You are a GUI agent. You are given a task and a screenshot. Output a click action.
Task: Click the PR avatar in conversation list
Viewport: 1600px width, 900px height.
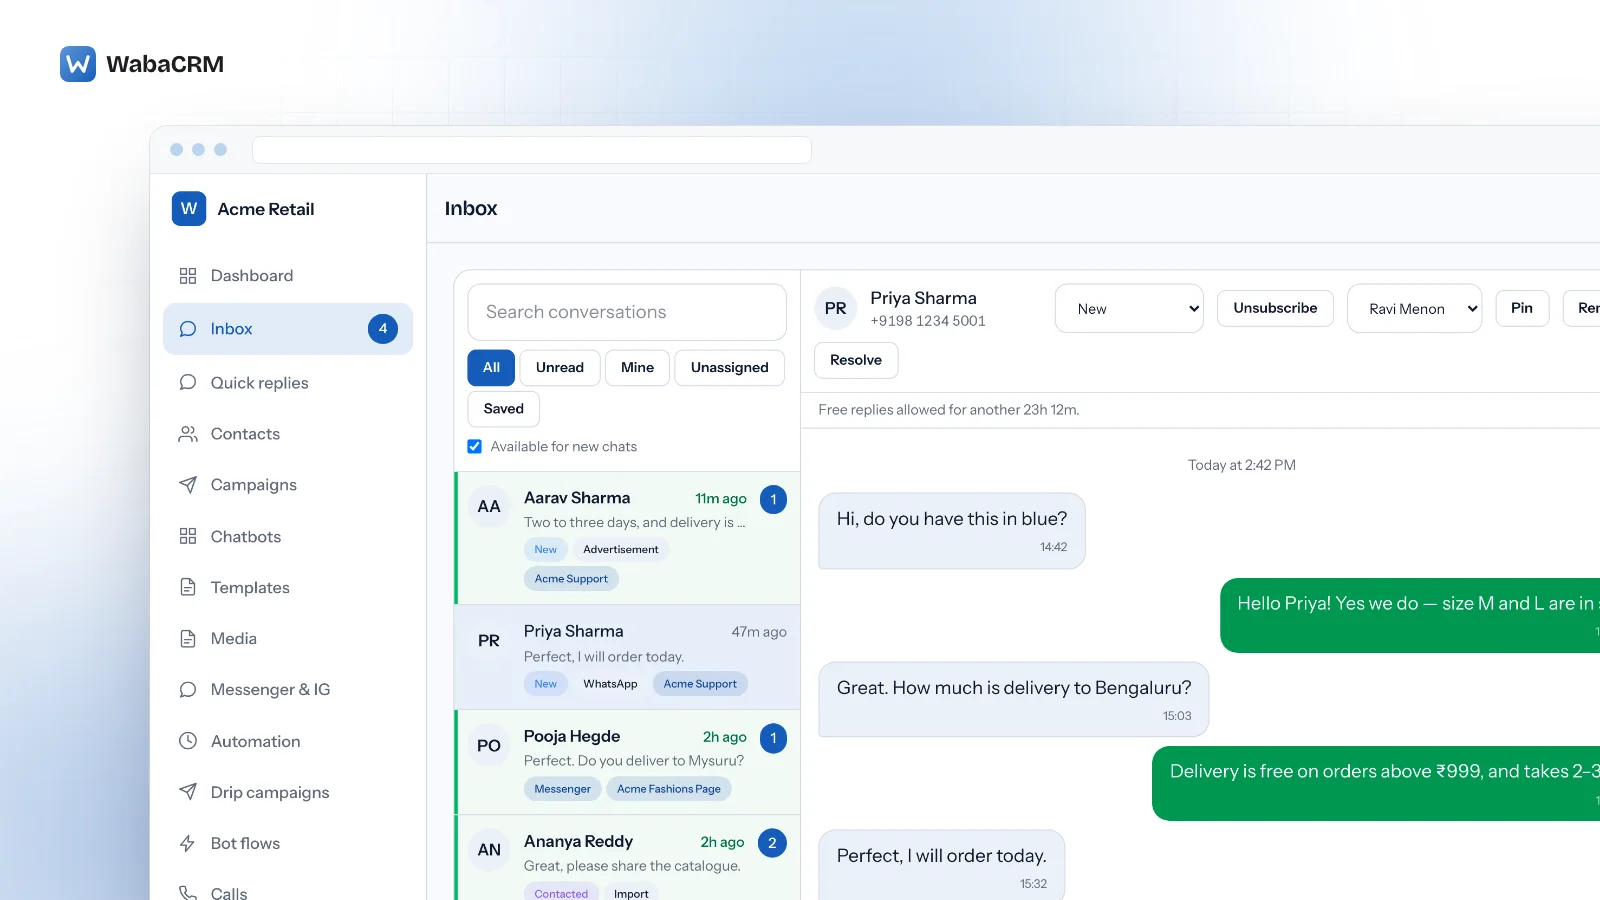(x=489, y=641)
